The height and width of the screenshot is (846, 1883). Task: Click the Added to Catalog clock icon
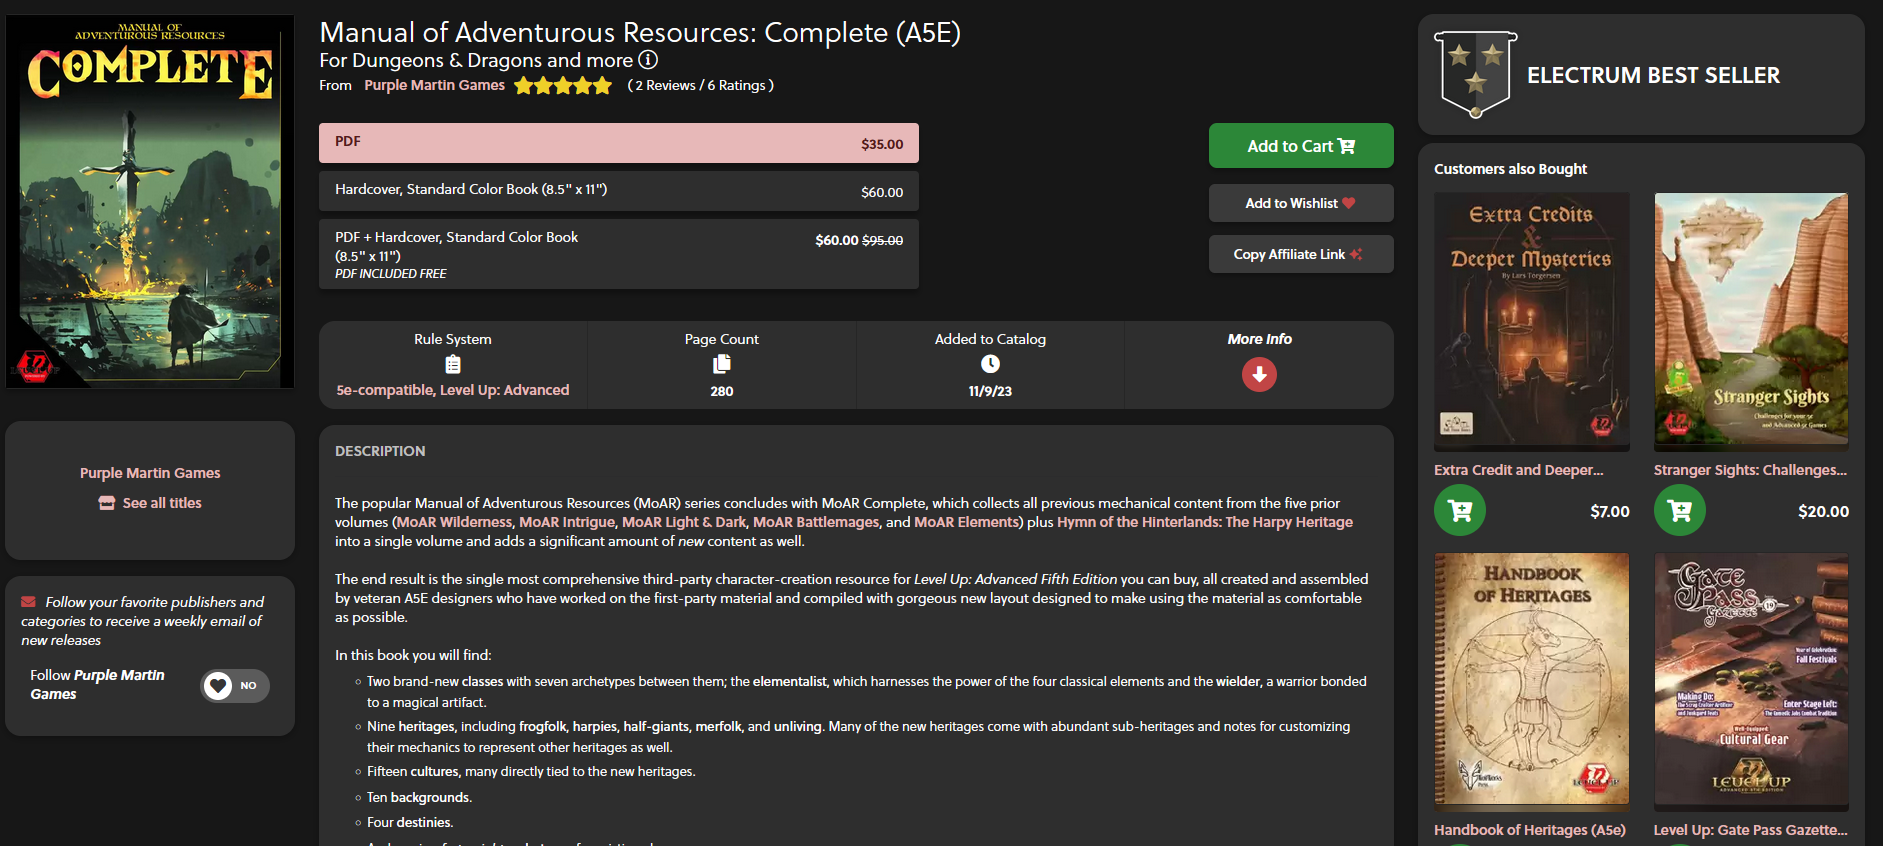(990, 364)
